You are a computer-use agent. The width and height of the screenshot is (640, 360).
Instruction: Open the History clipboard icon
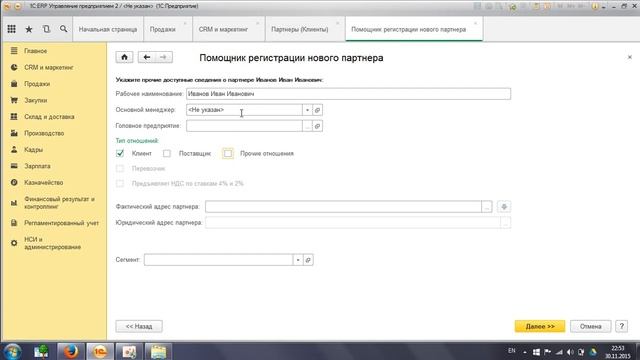(46, 29)
